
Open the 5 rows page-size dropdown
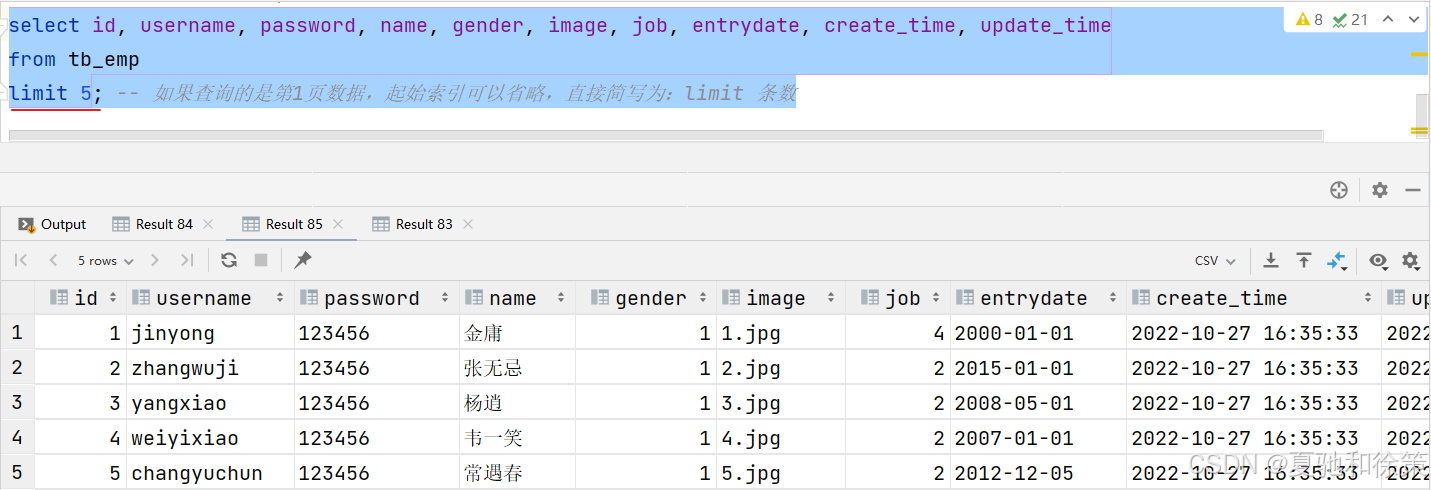[105, 261]
